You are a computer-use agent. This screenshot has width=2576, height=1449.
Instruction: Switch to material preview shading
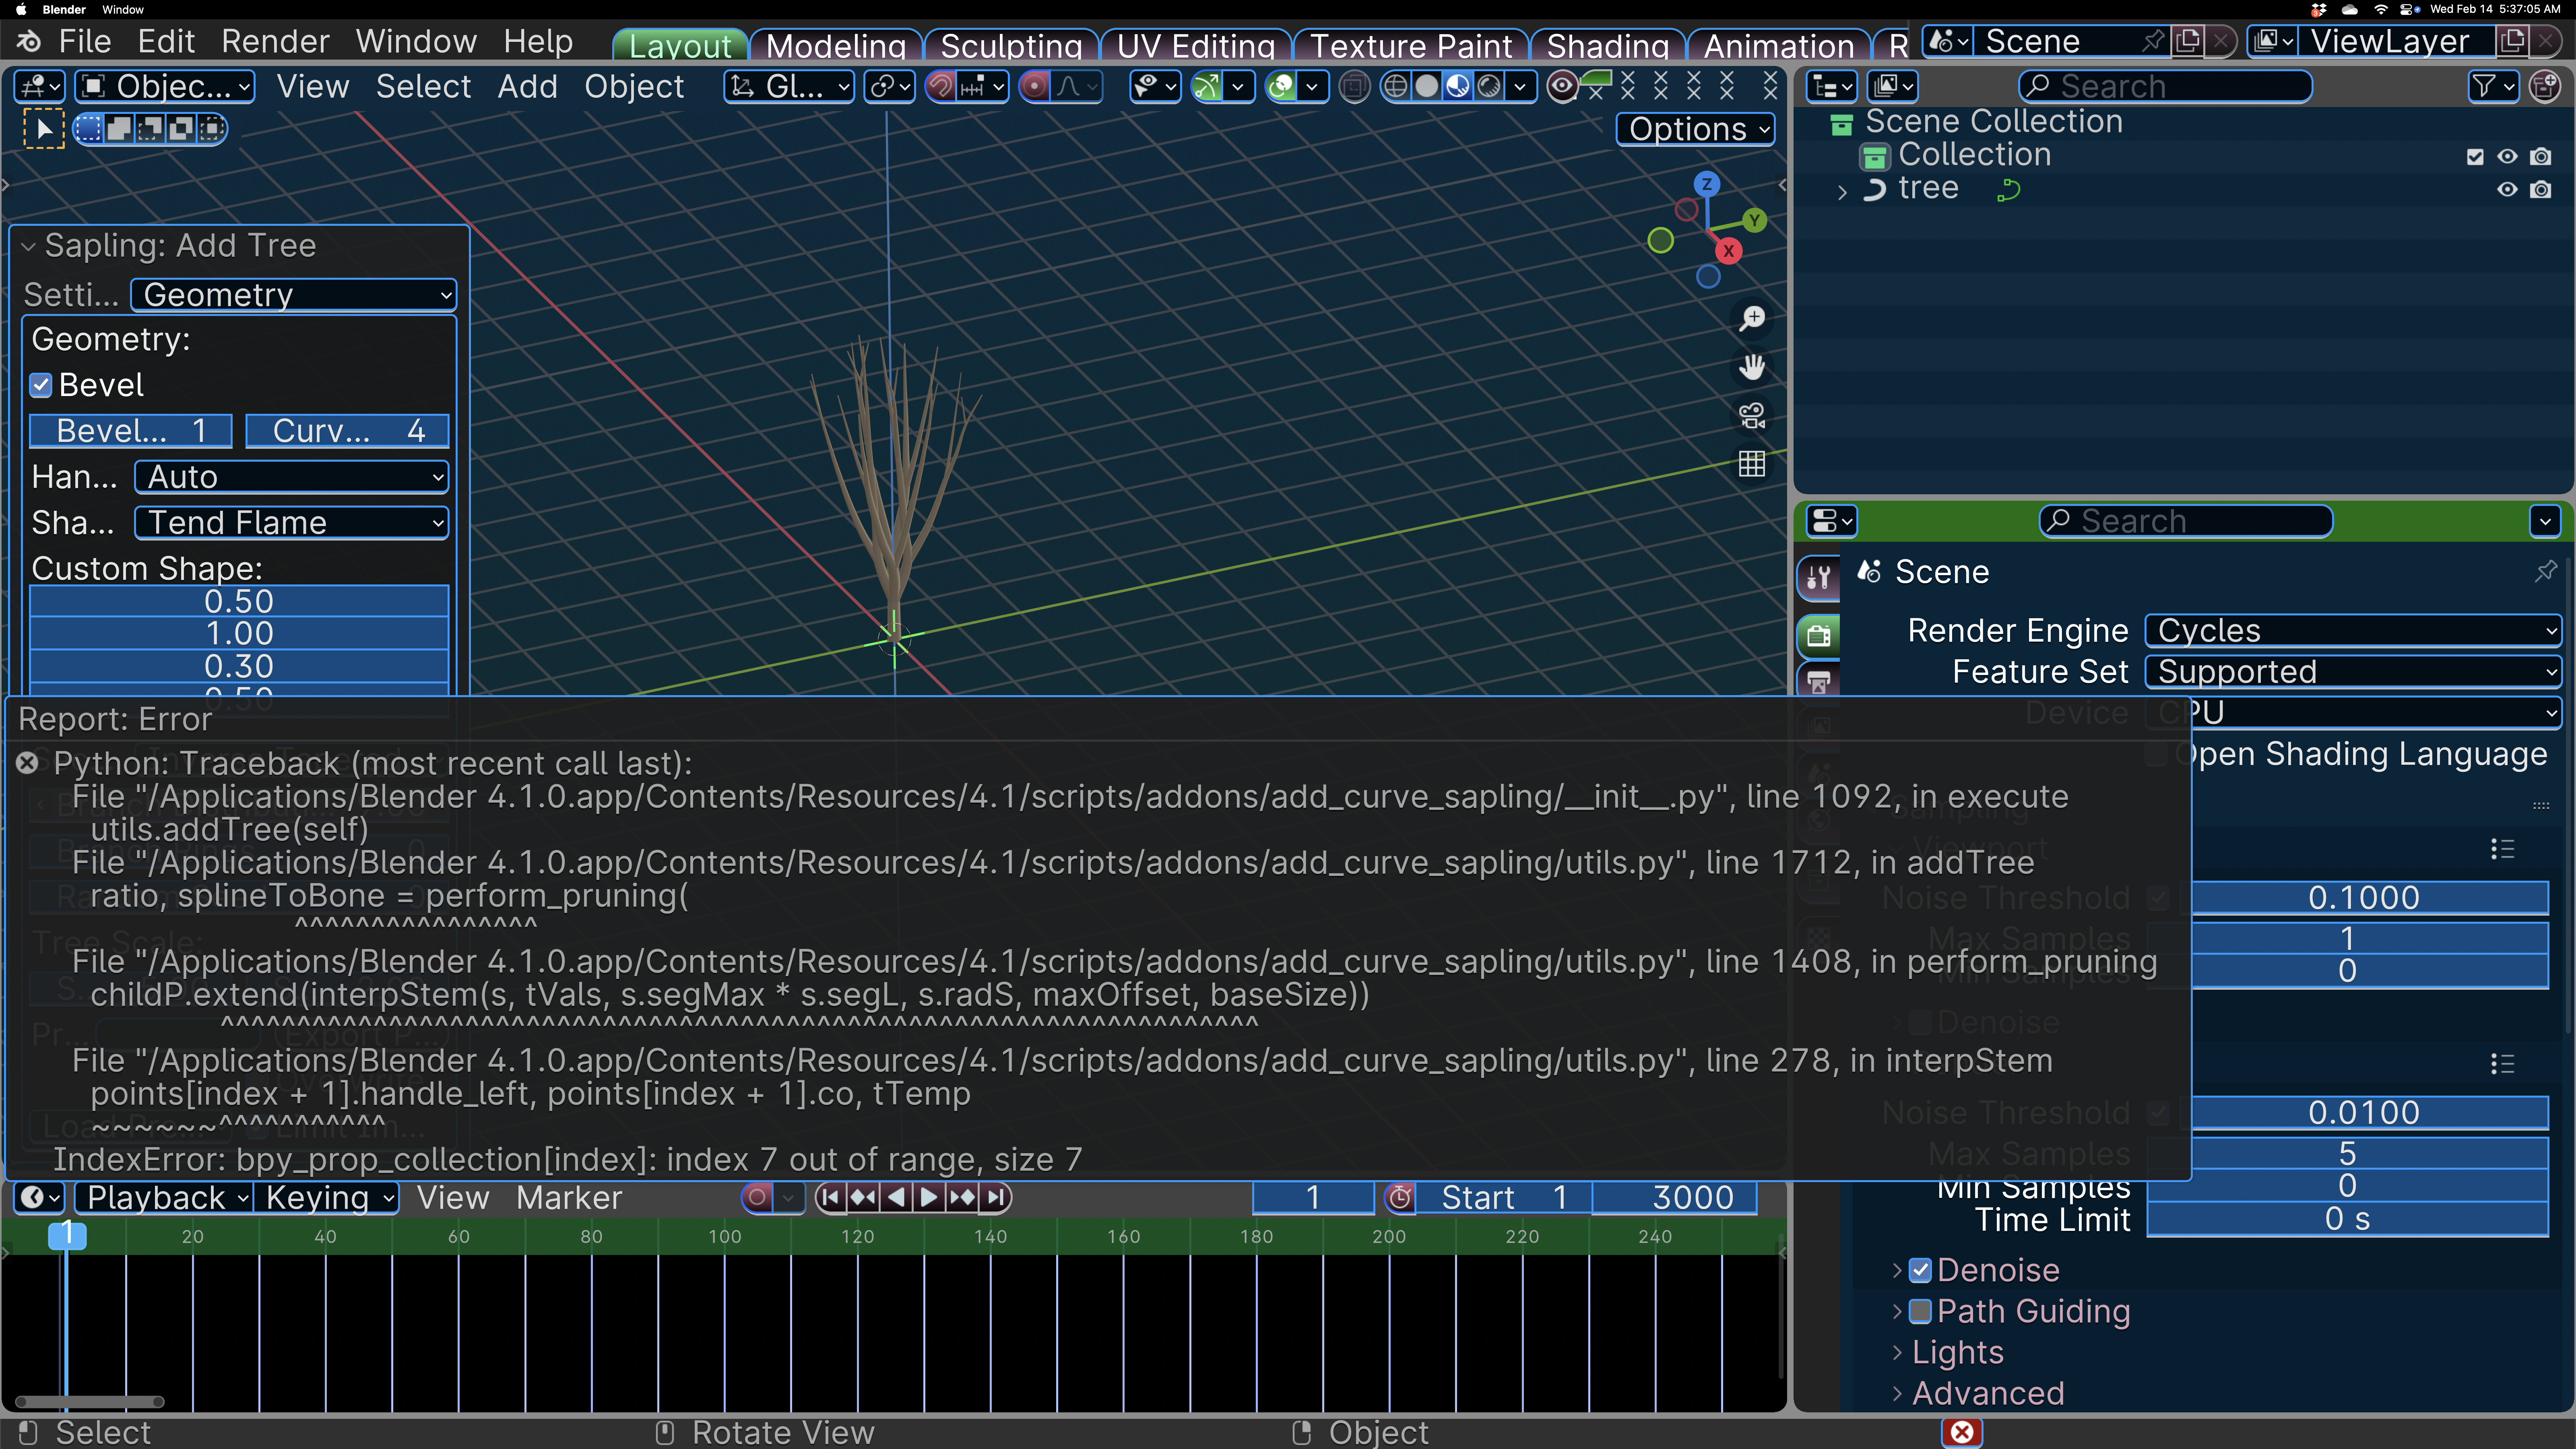pos(1458,87)
